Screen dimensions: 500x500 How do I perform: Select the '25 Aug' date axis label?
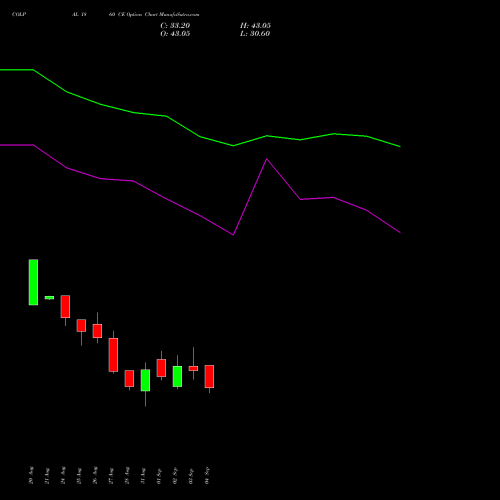click(79, 476)
